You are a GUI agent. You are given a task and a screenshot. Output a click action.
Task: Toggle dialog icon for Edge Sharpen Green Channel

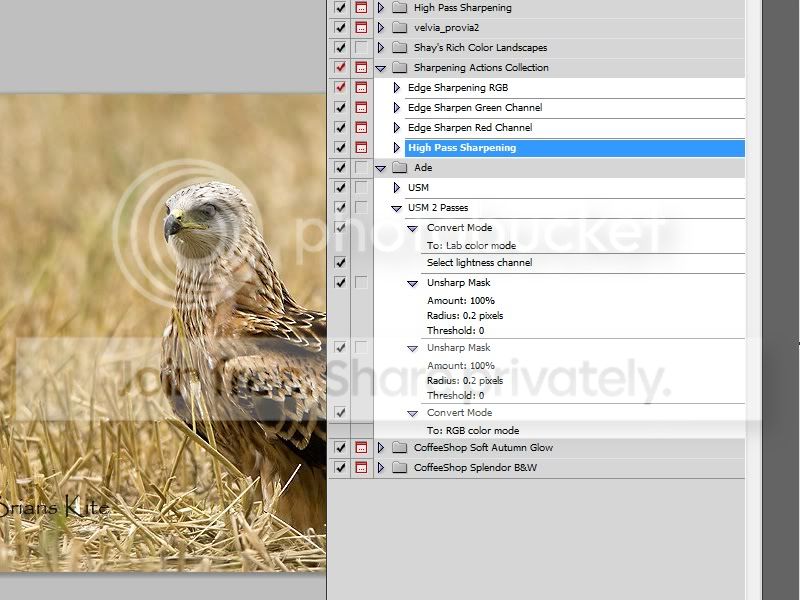[361, 108]
